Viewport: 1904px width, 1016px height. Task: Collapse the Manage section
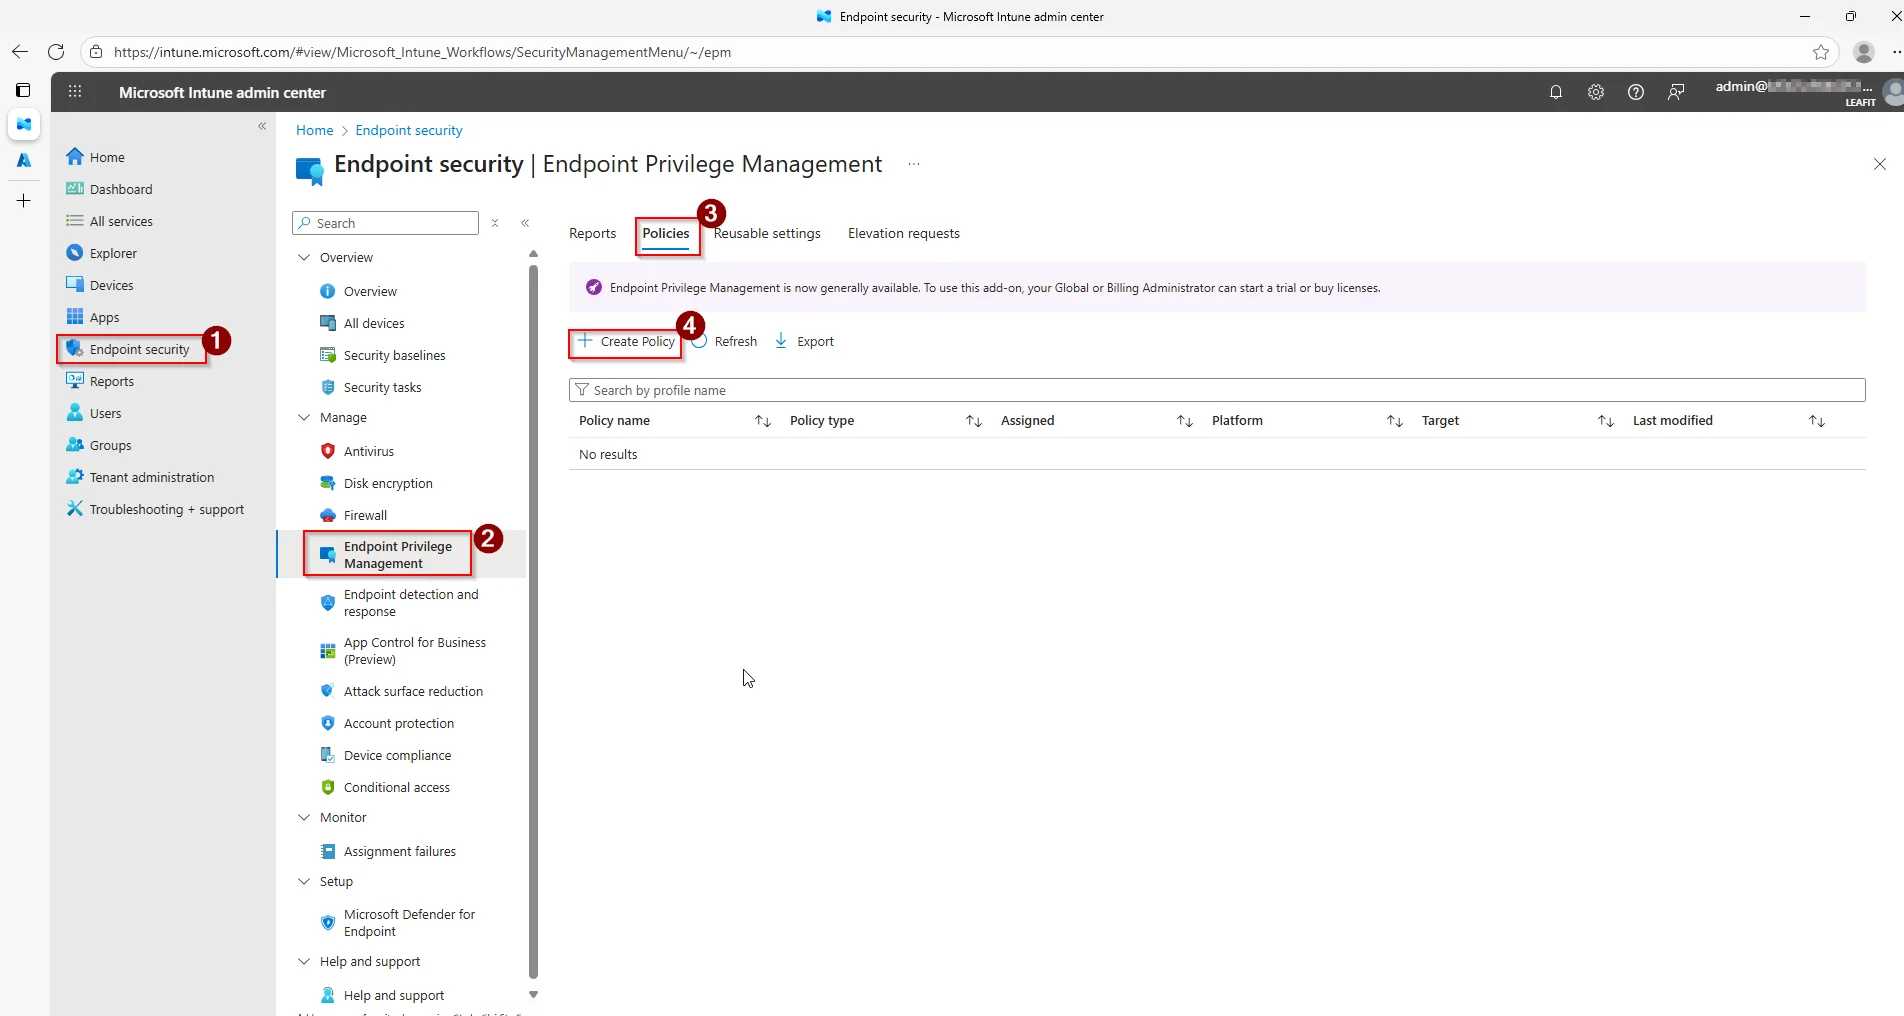click(x=304, y=417)
